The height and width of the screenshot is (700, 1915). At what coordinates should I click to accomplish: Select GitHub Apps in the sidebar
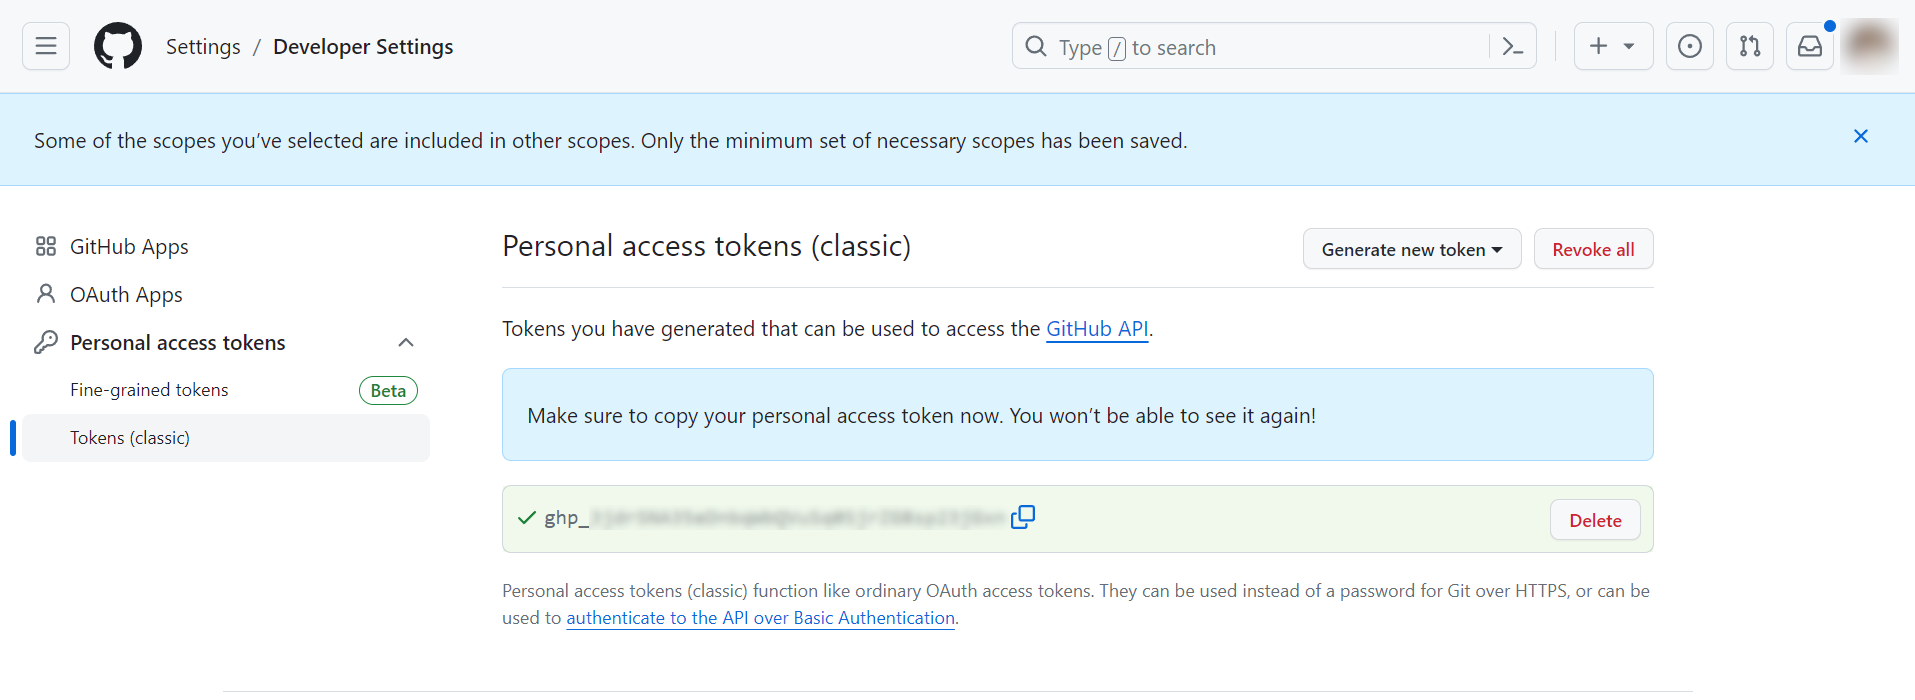tap(129, 247)
